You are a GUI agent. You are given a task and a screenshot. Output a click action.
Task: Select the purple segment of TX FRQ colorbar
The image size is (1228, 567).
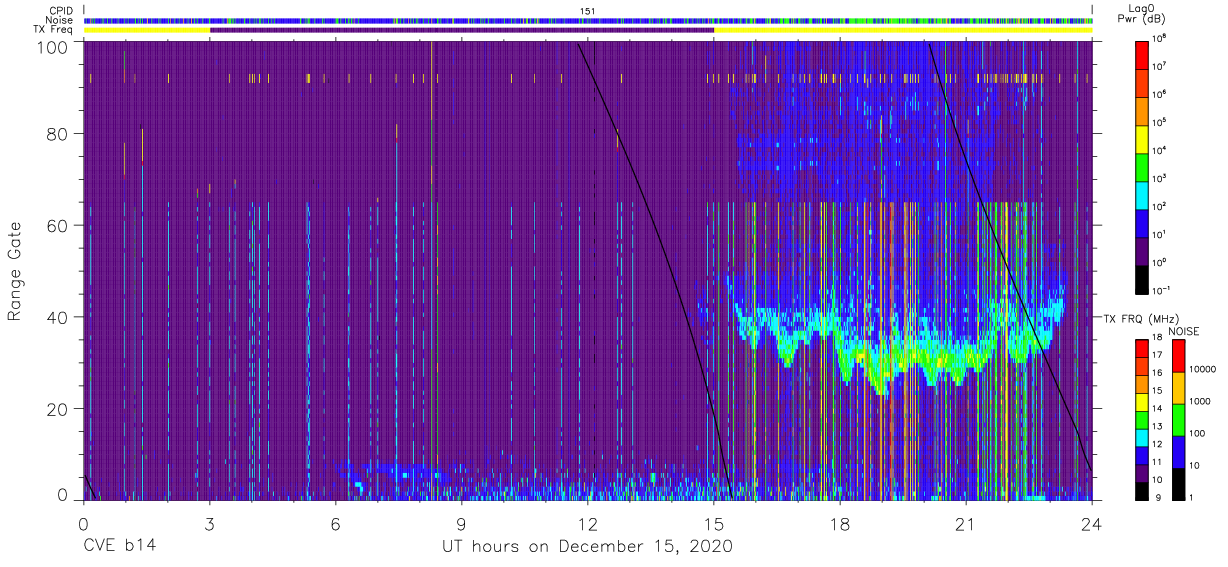(1143, 473)
